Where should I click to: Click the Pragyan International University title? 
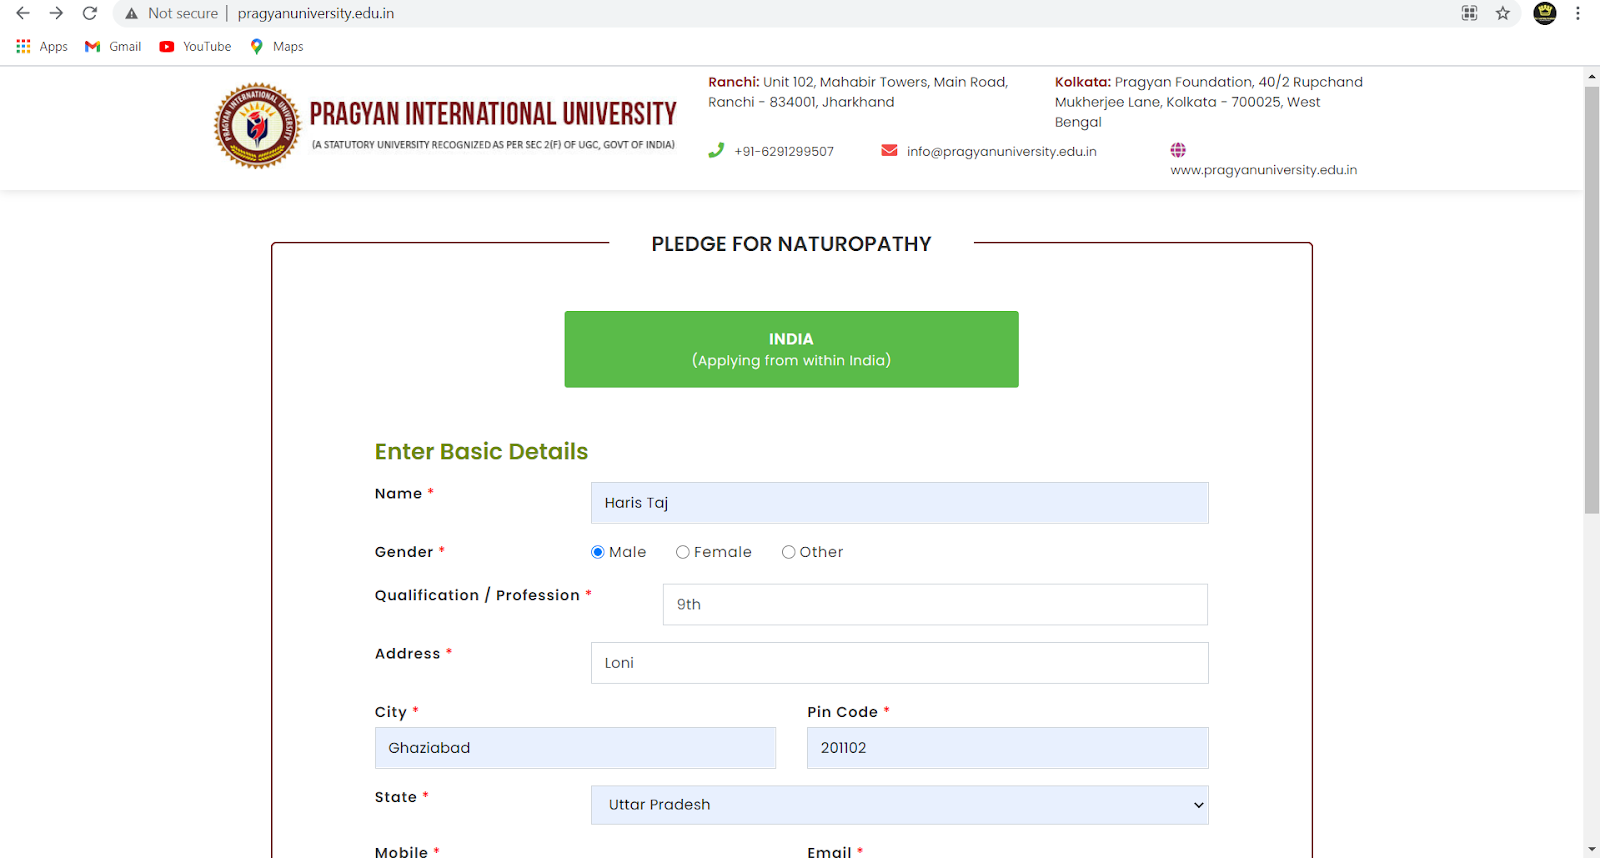(493, 114)
